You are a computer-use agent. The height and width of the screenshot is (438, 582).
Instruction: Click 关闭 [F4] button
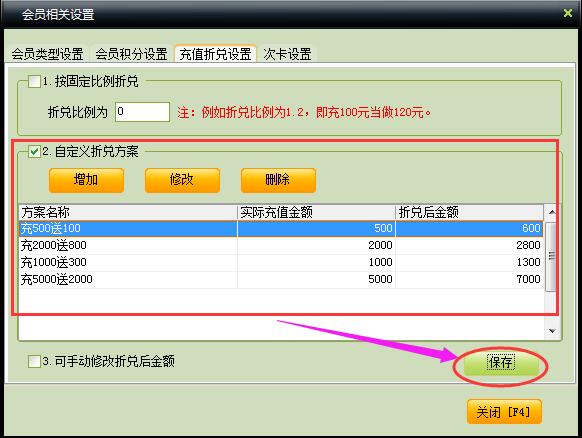point(504,412)
